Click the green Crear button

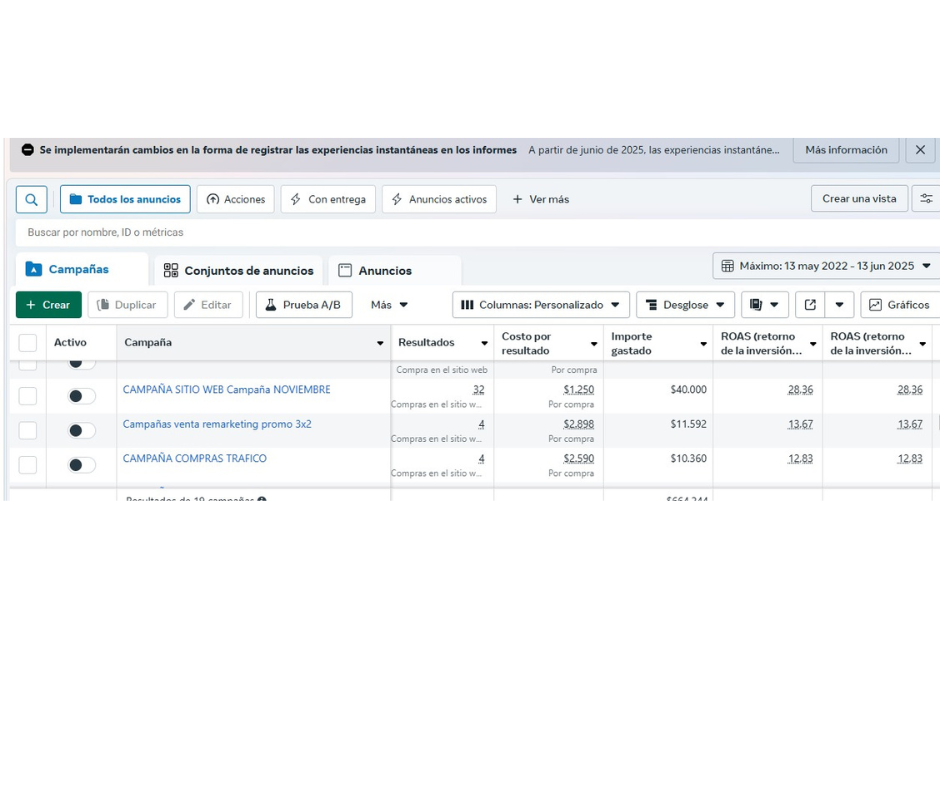coord(48,305)
